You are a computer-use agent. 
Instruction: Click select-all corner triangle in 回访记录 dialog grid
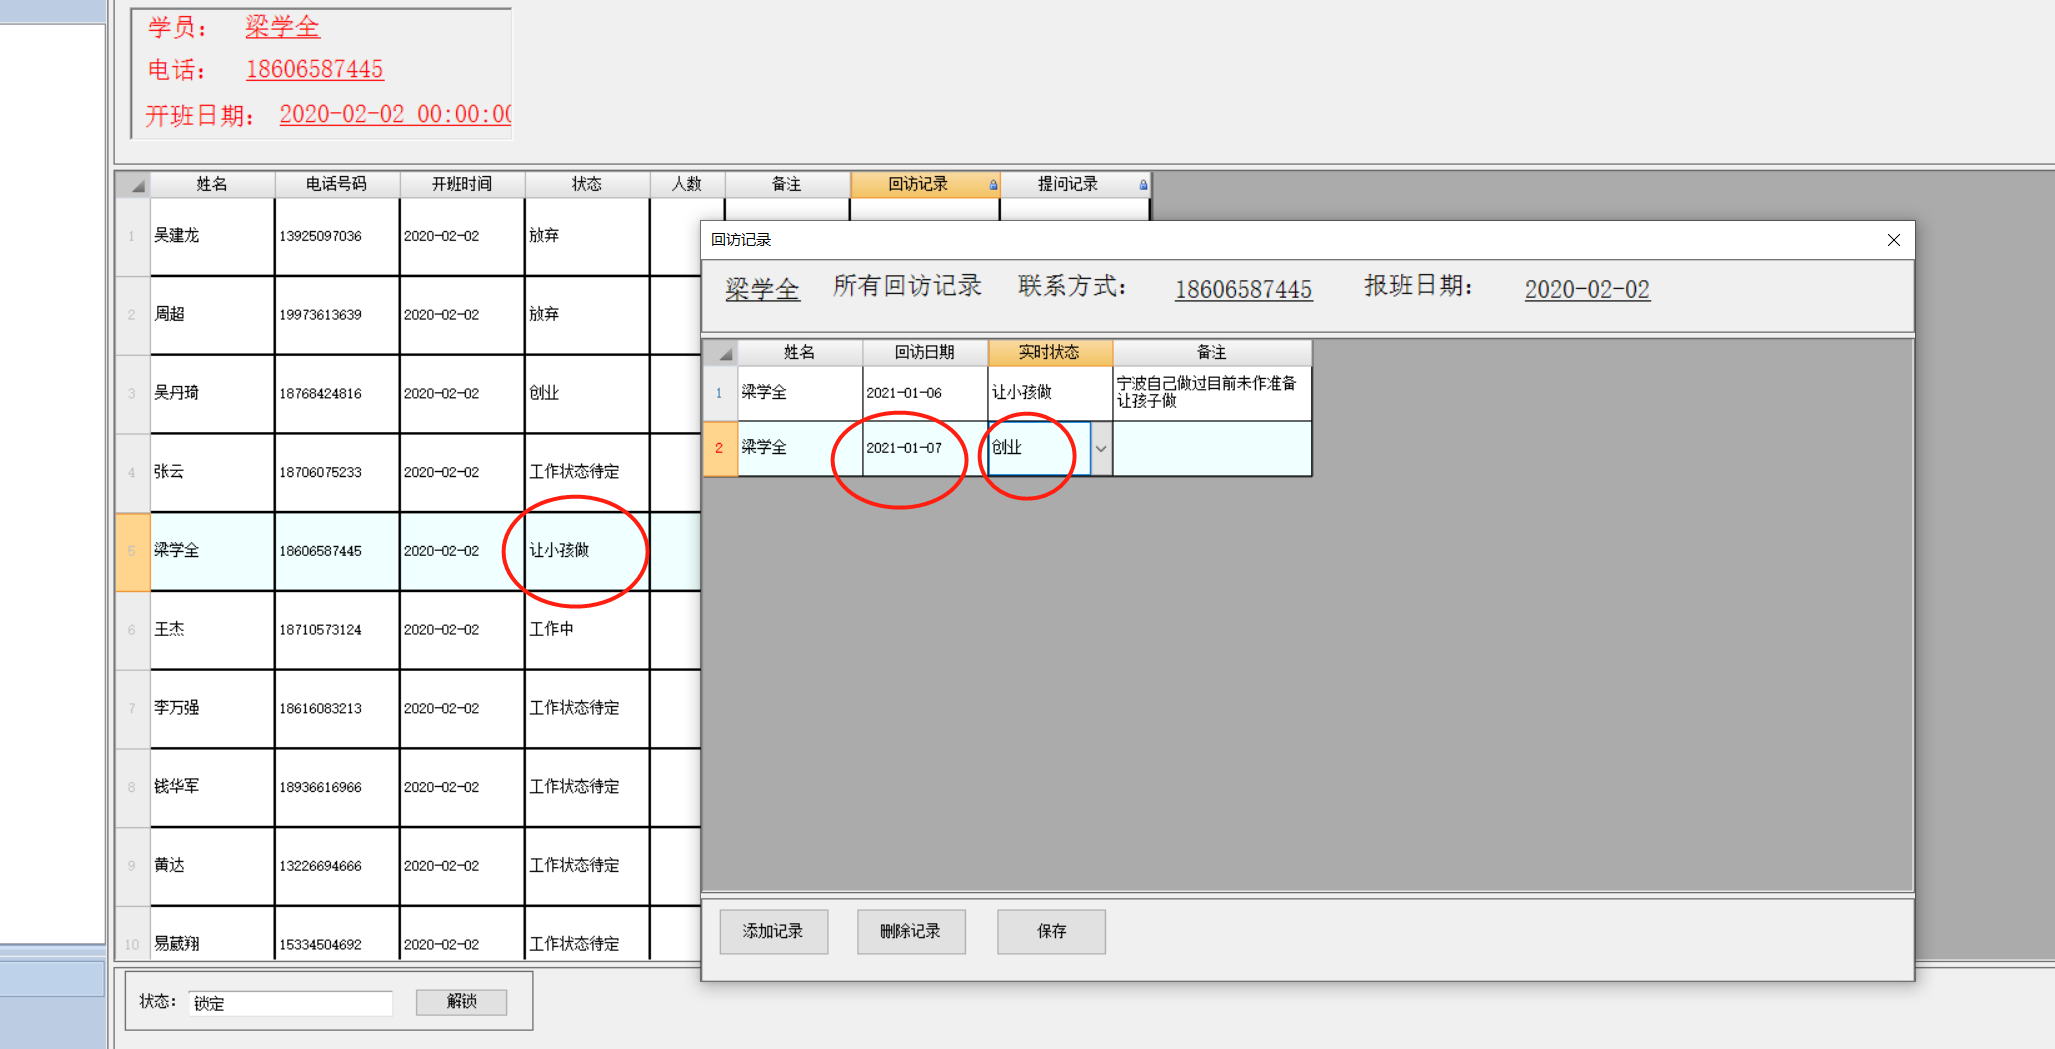tap(723, 353)
